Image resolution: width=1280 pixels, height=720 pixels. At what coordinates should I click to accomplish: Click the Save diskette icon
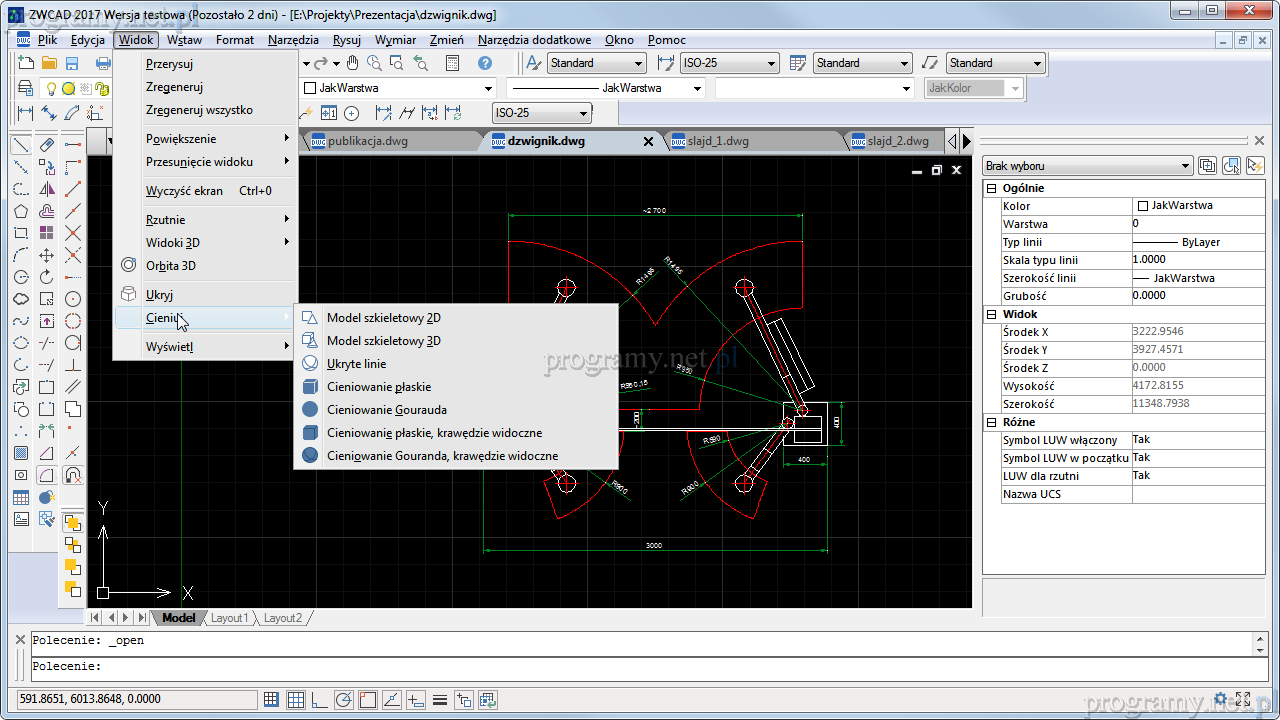[x=72, y=63]
